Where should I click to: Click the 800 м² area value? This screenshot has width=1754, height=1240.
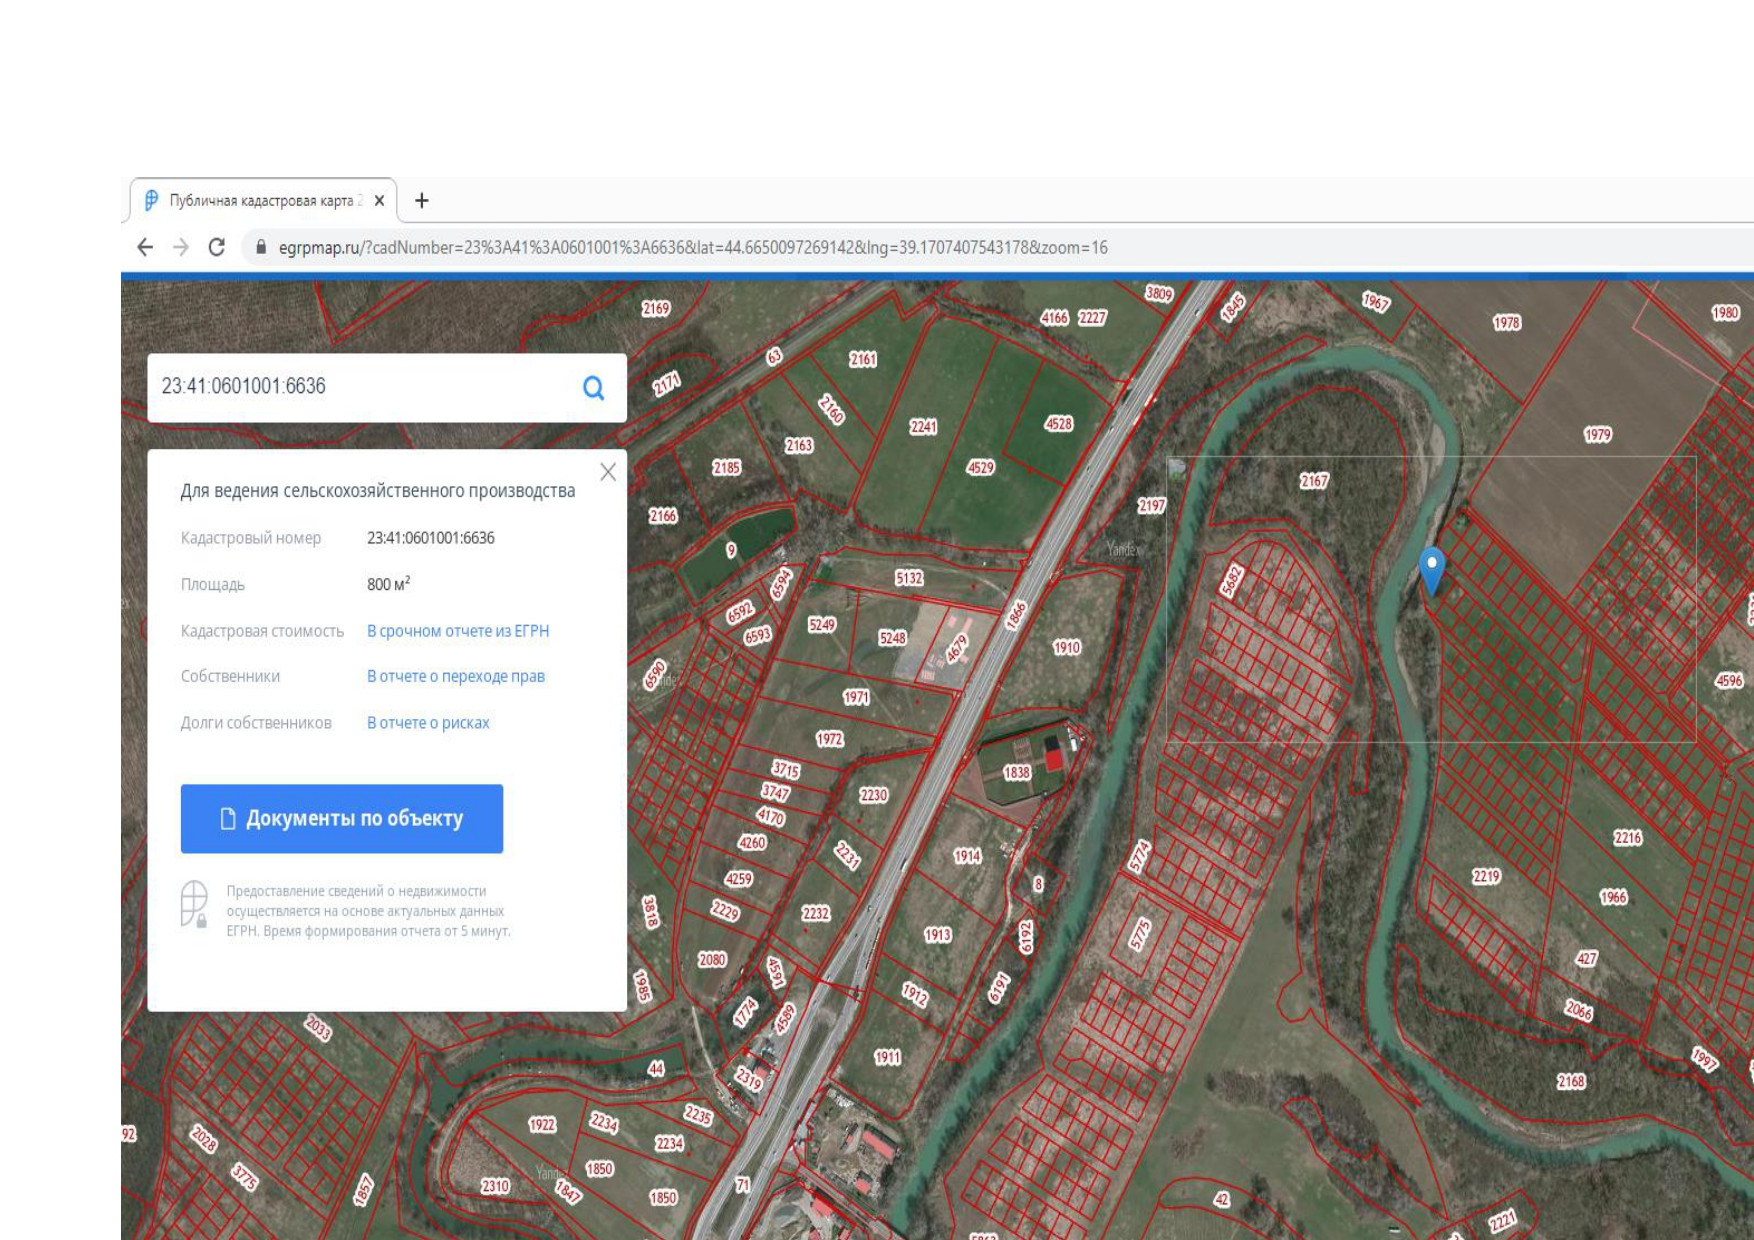point(388,584)
